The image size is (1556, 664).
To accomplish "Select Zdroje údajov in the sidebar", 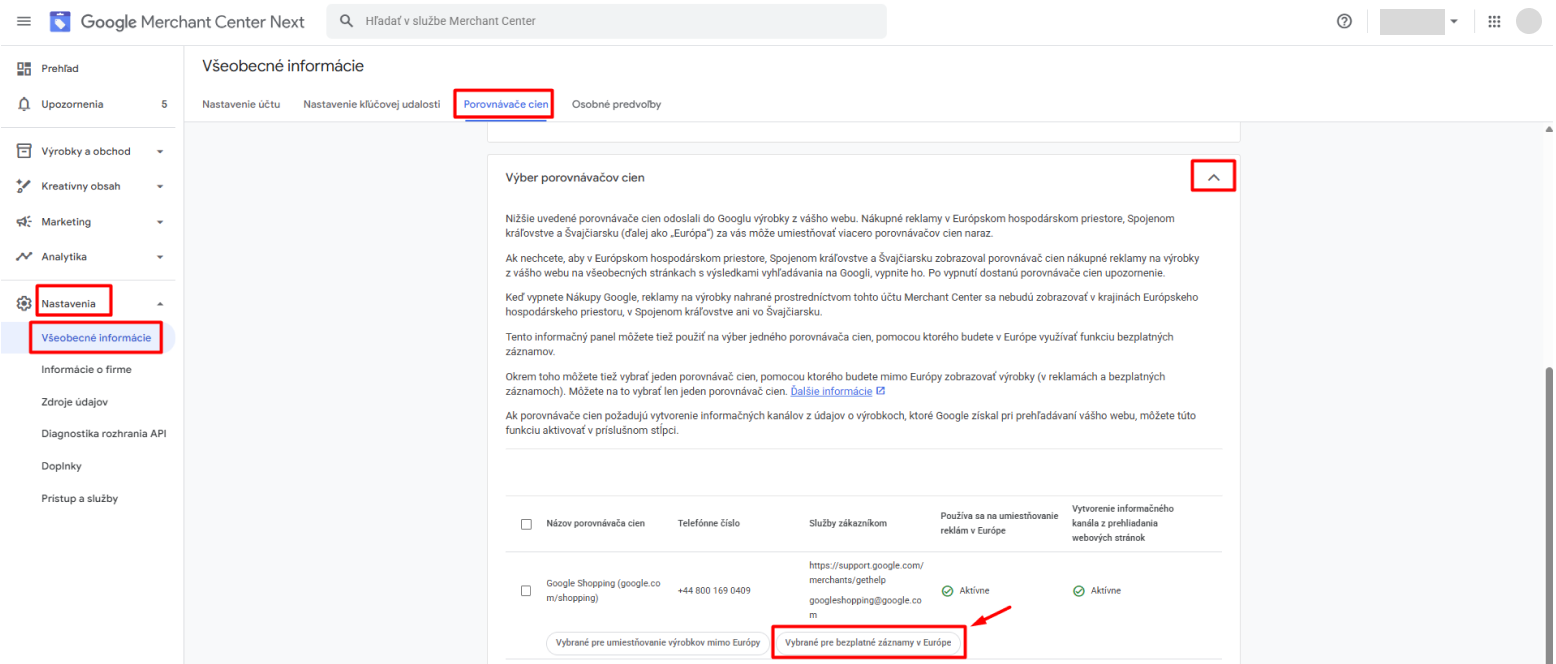I will (75, 401).
